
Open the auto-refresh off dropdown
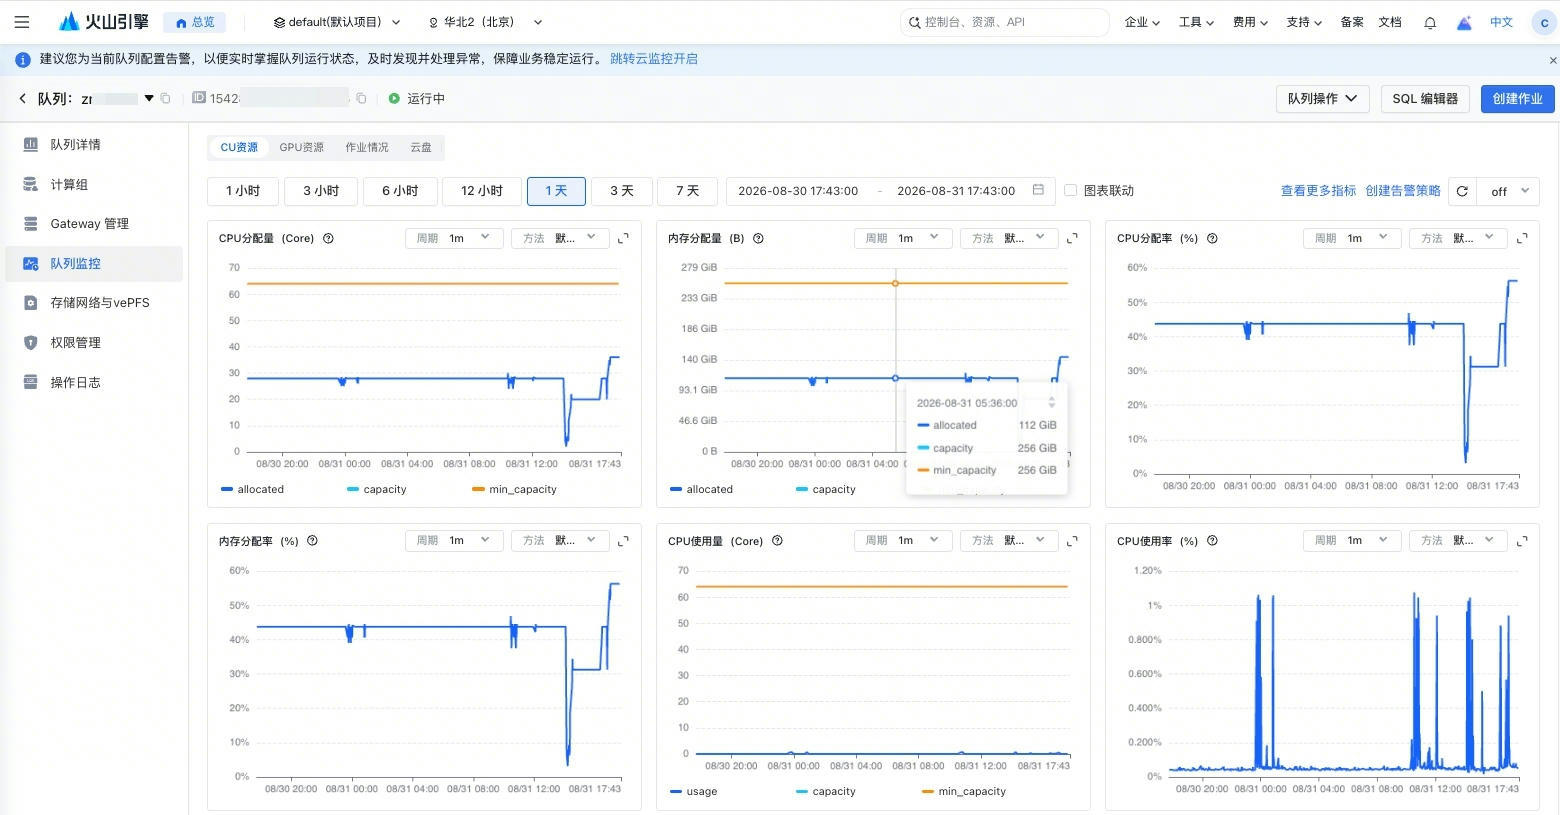click(x=1508, y=191)
